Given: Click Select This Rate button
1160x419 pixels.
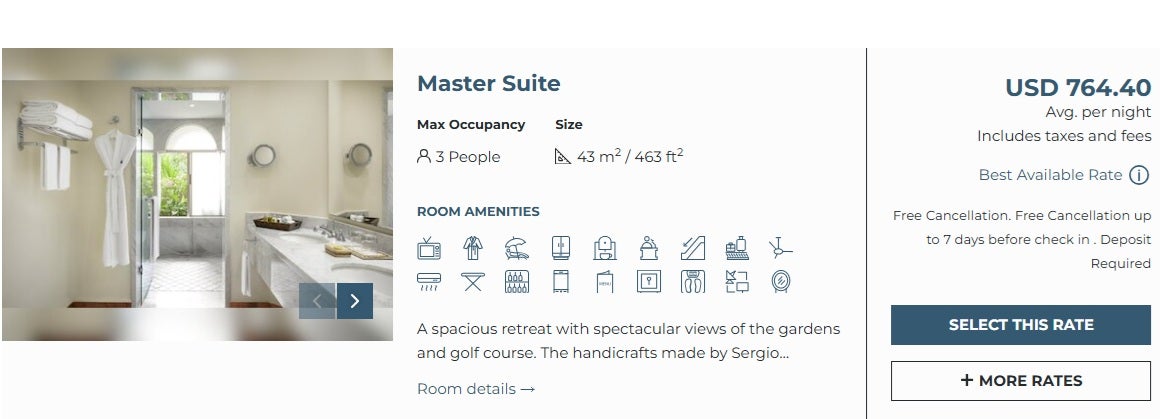Looking at the screenshot, I should (x=1021, y=325).
